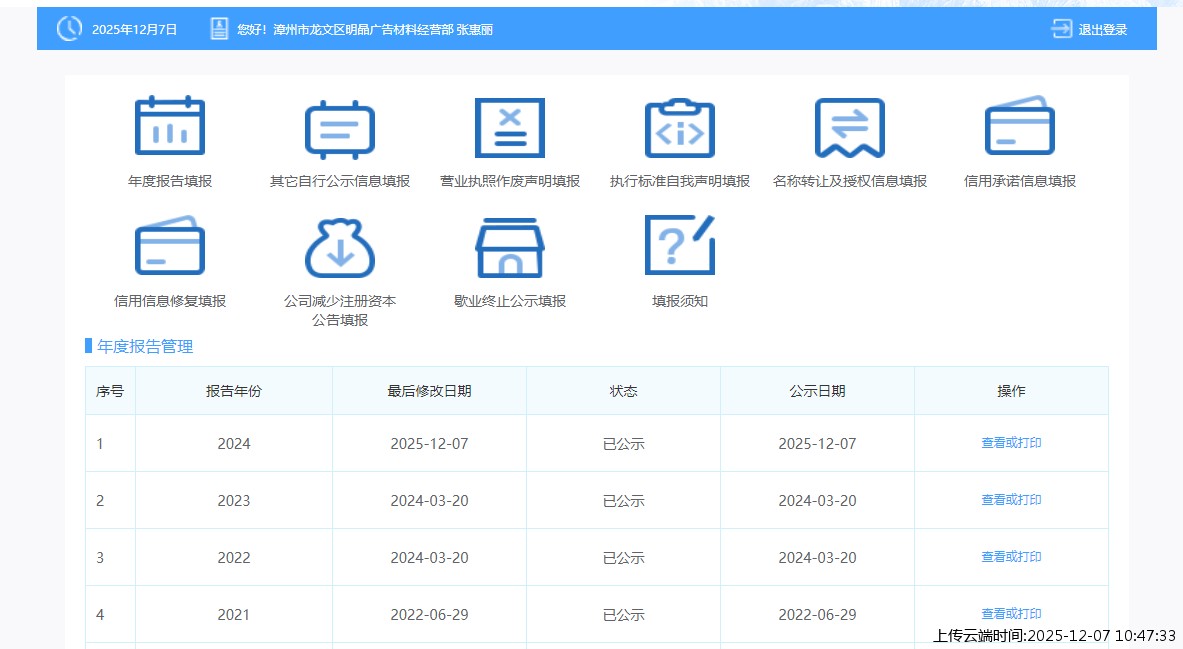Screen dimensions: 1183x649
Task: Click the user profile icon beside 您好
Action: 220,29
